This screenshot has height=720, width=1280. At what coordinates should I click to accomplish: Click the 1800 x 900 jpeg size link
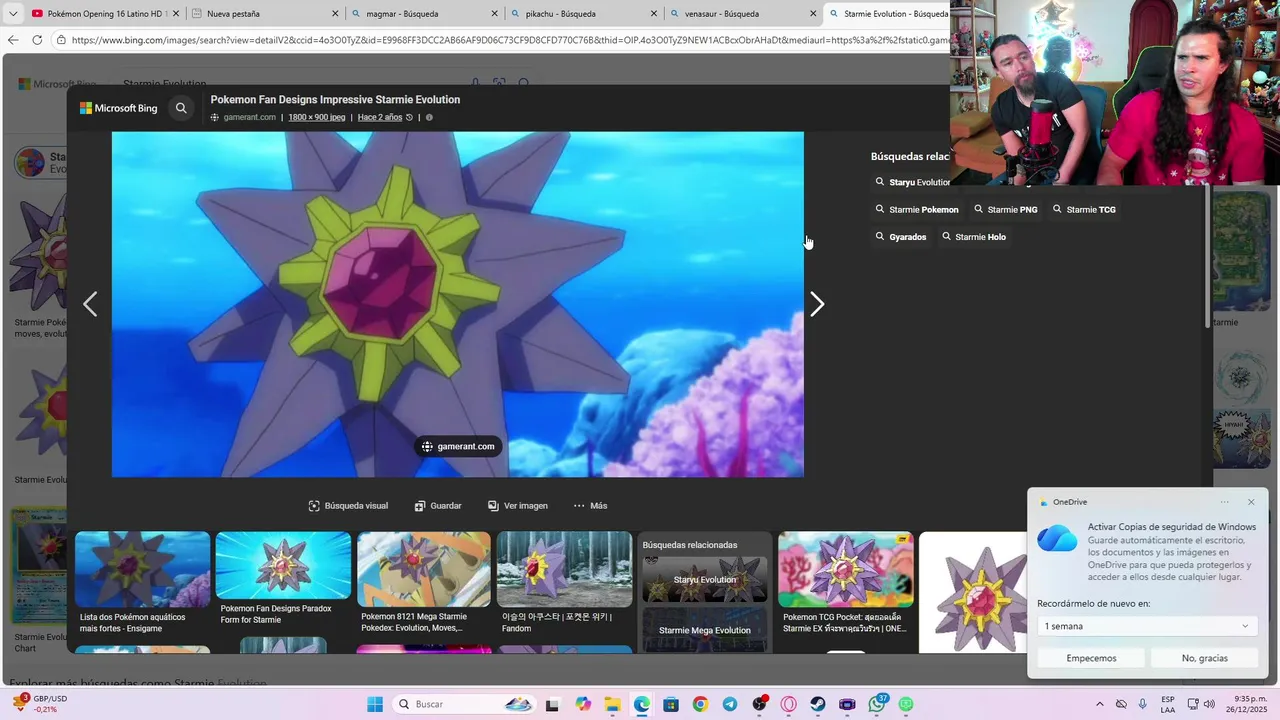pyautogui.click(x=316, y=117)
